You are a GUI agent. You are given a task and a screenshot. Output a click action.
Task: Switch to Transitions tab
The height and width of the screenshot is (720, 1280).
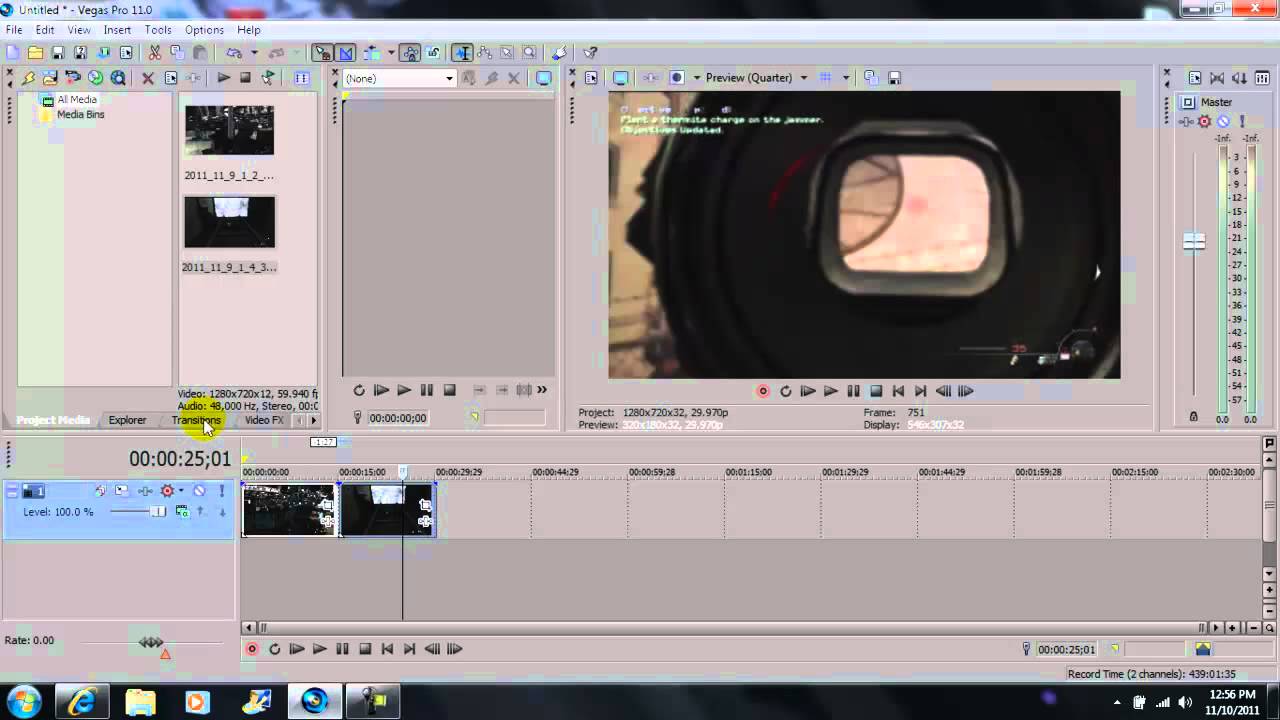[196, 420]
